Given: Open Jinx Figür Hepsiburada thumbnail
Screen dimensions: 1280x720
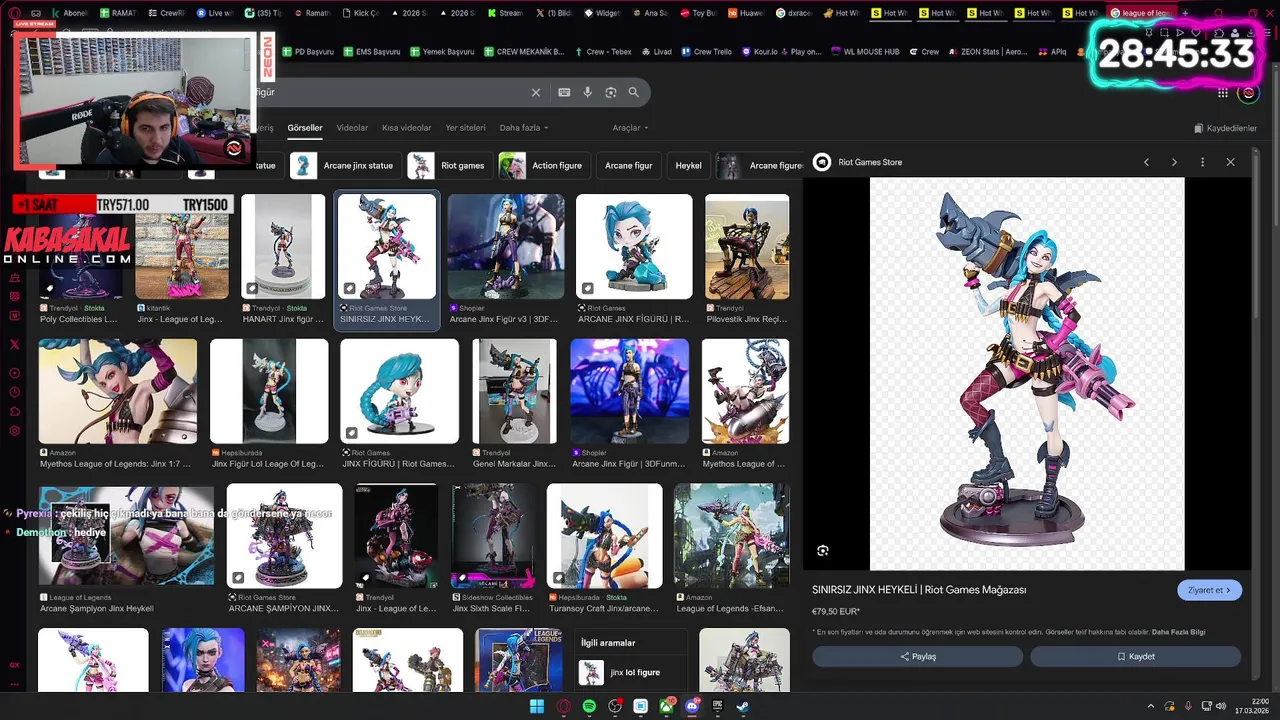Looking at the screenshot, I should pyautogui.click(x=269, y=391).
